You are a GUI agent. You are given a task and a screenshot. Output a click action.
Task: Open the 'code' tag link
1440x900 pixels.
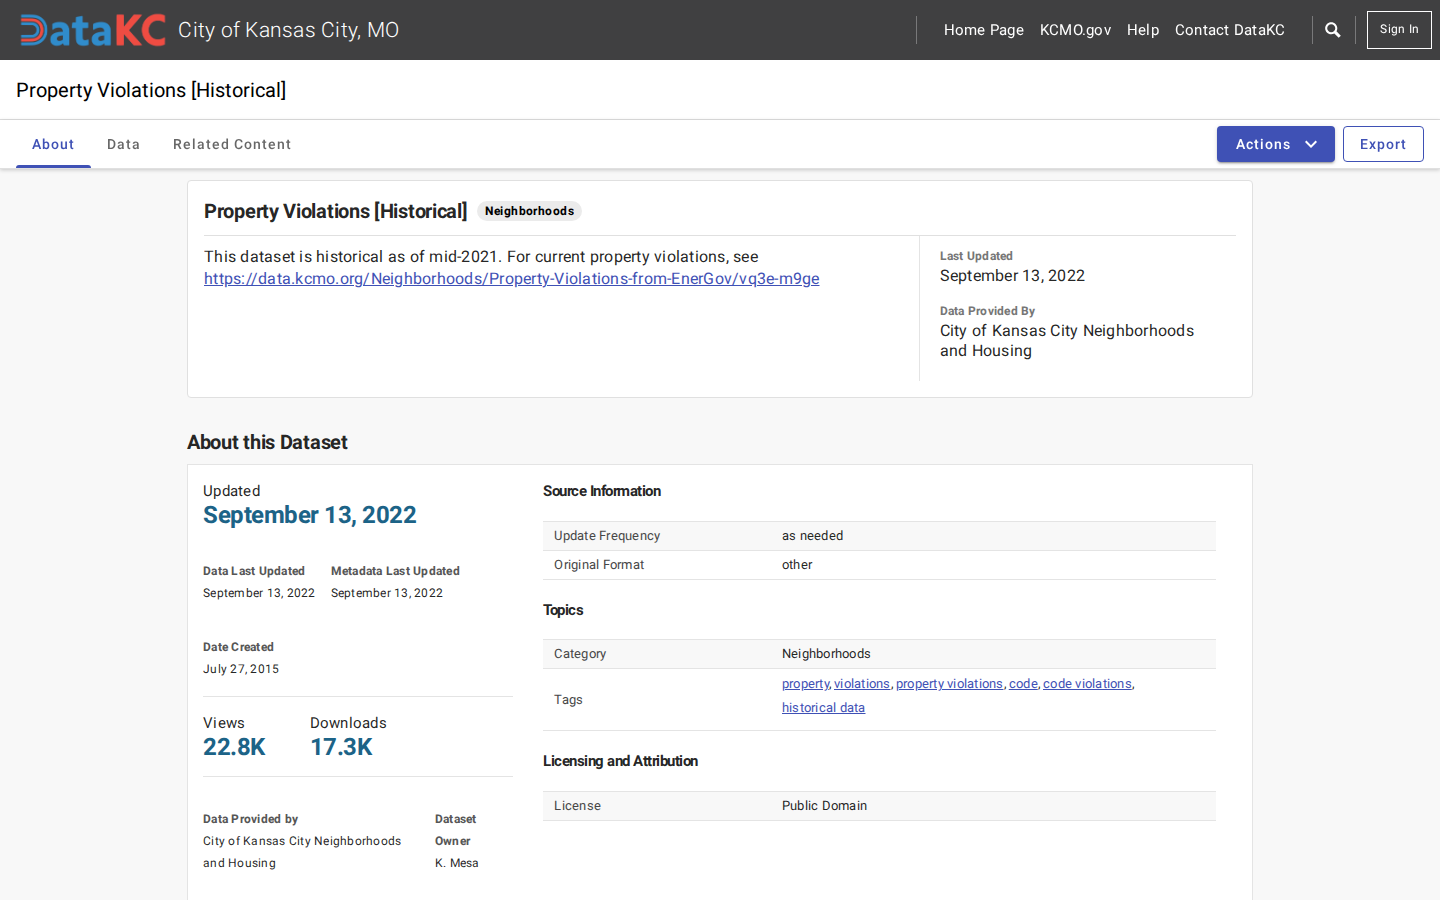[x=1023, y=684]
